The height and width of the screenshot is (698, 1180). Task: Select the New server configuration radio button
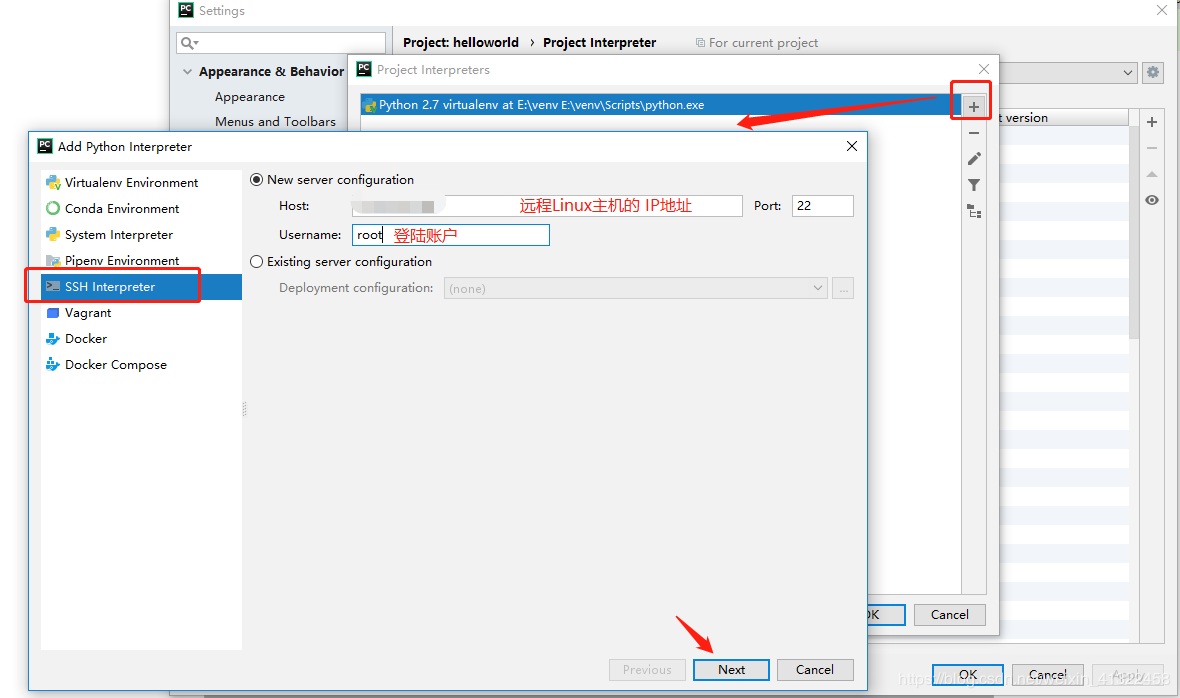click(x=257, y=179)
